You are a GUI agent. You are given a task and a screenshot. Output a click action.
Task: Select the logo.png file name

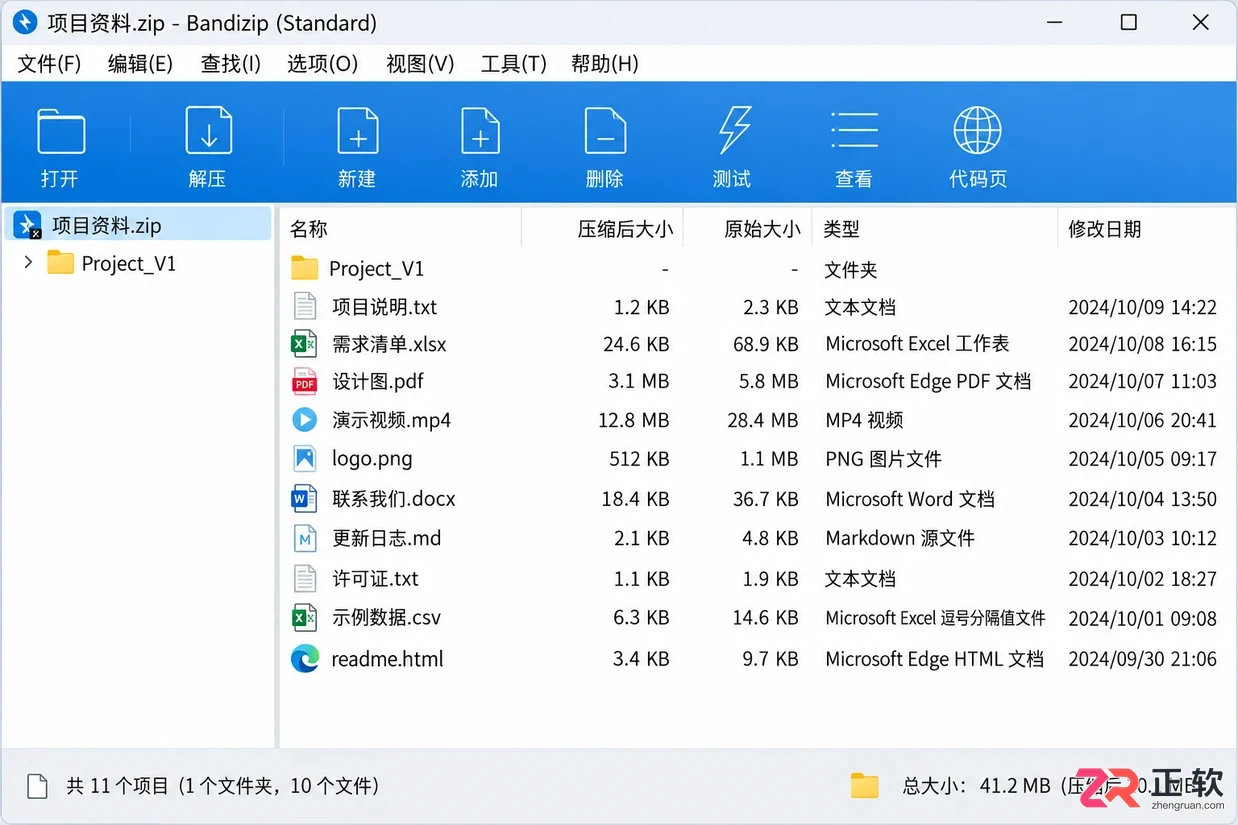click(x=372, y=459)
